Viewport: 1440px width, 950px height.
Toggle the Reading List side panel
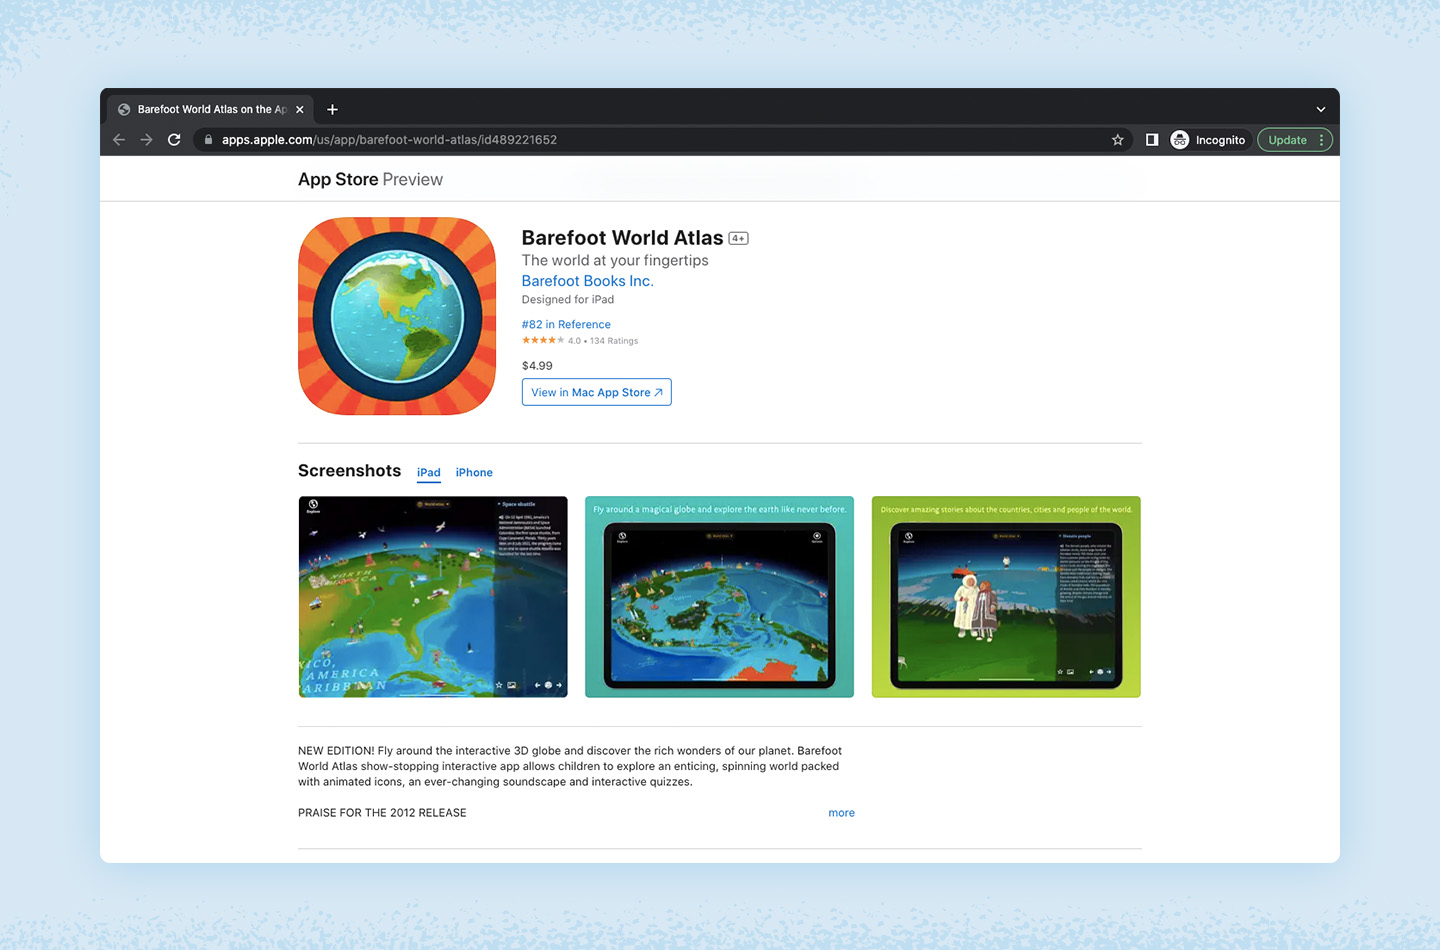pyautogui.click(x=1152, y=140)
